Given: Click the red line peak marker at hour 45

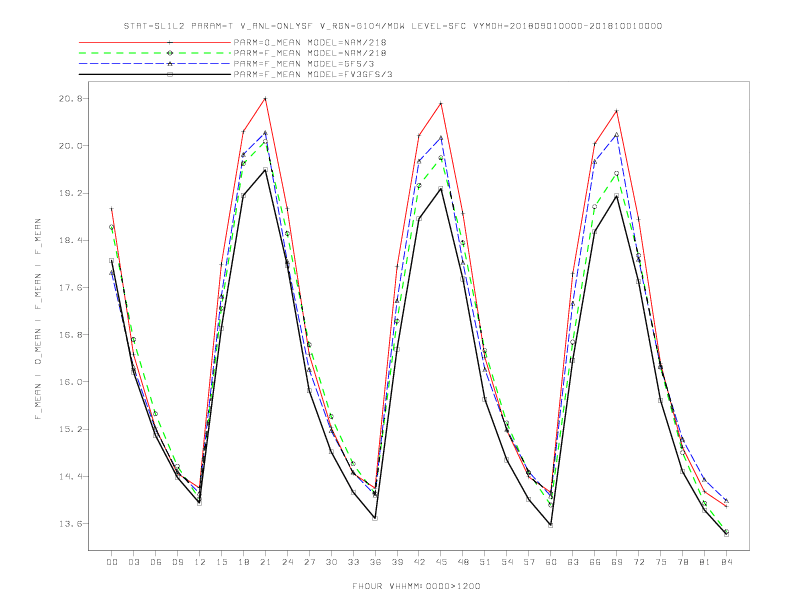Looking at the screenshot, I should click(x=441, y=104).
